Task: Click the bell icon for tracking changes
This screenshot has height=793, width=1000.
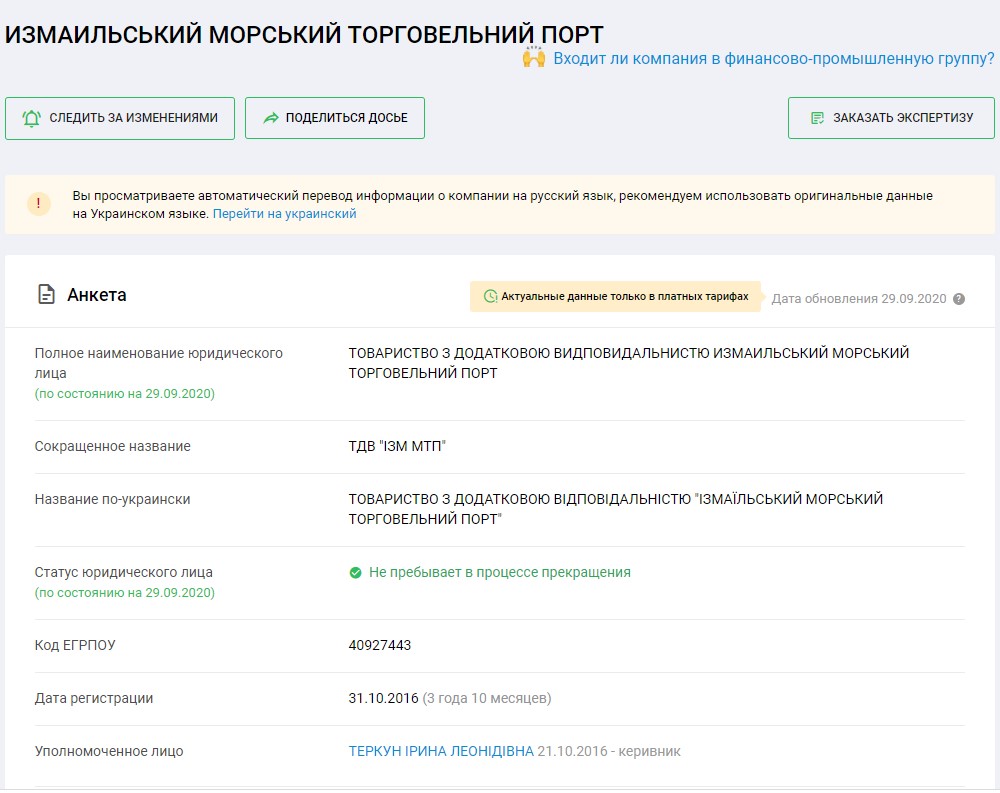Action: (31, 118)
